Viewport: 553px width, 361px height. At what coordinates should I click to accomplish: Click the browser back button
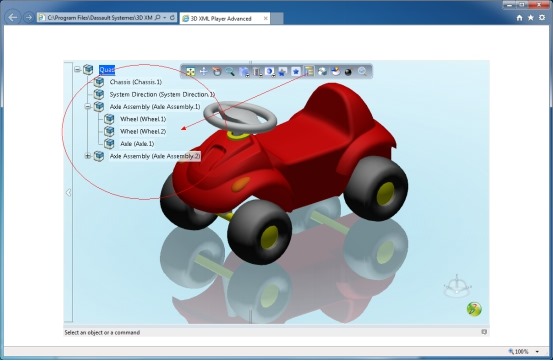(13, 17)
